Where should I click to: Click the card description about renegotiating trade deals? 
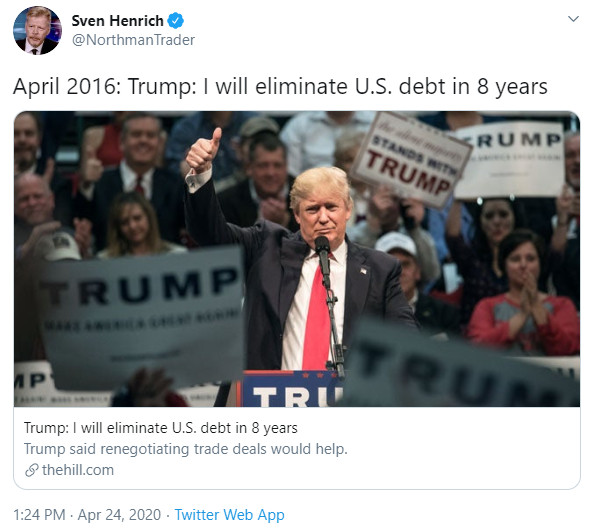[x=185, y=449]
